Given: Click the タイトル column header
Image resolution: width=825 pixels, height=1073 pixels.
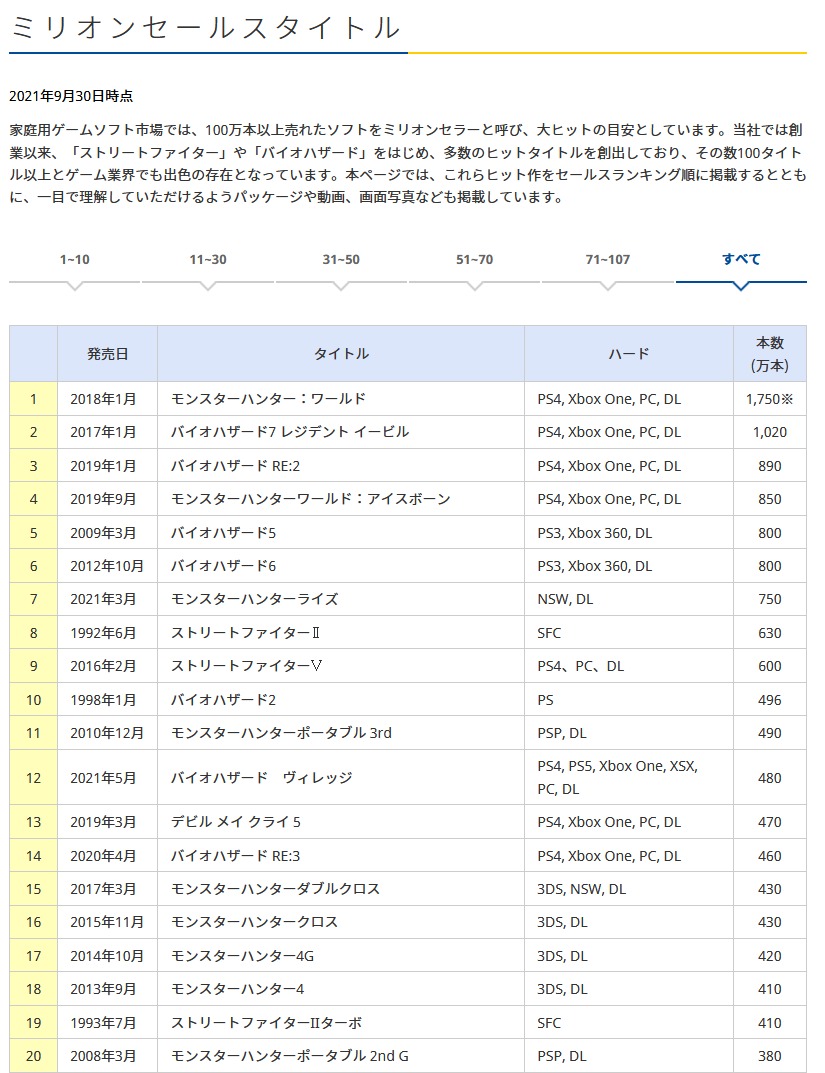Looking at the screenshot, I should [x=341, y=354].
